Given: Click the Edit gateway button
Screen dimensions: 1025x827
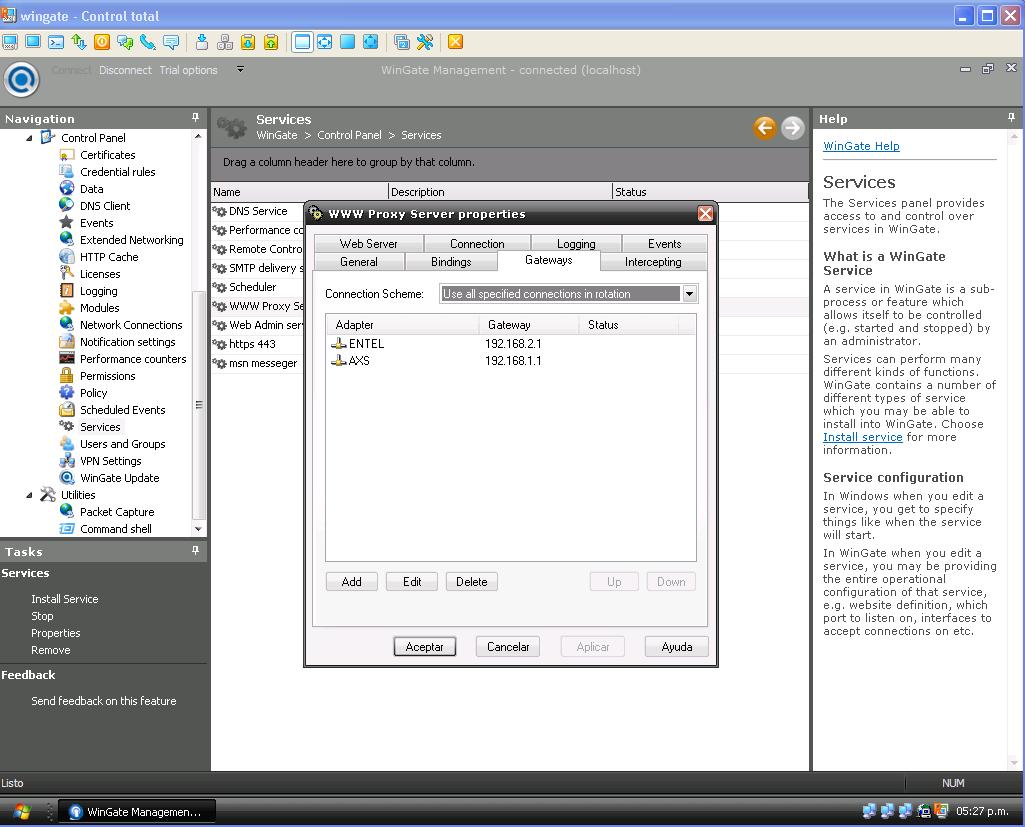Looking at the screenshot, I should tap(412, 582).
